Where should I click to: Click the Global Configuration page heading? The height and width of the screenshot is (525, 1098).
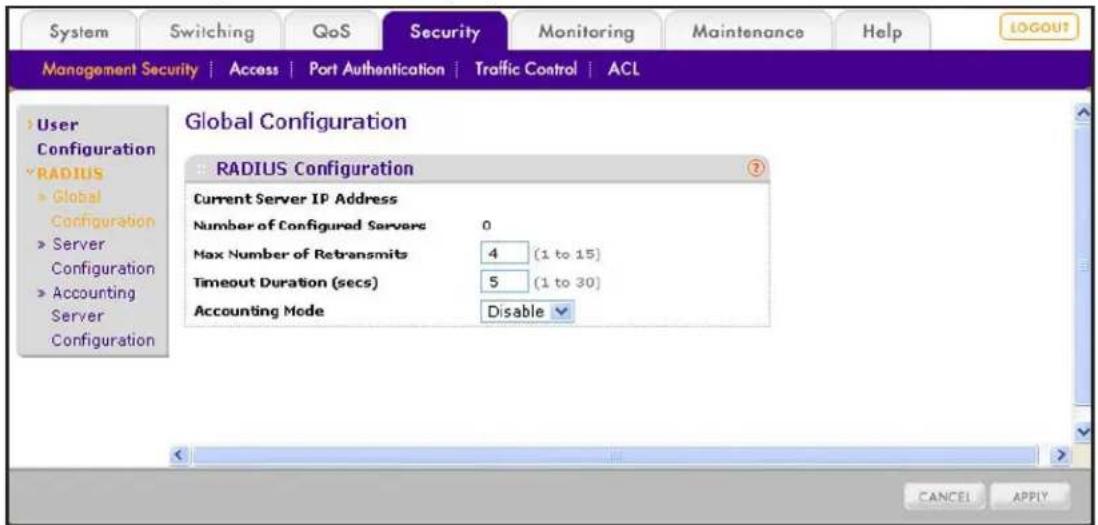[295, 122]
